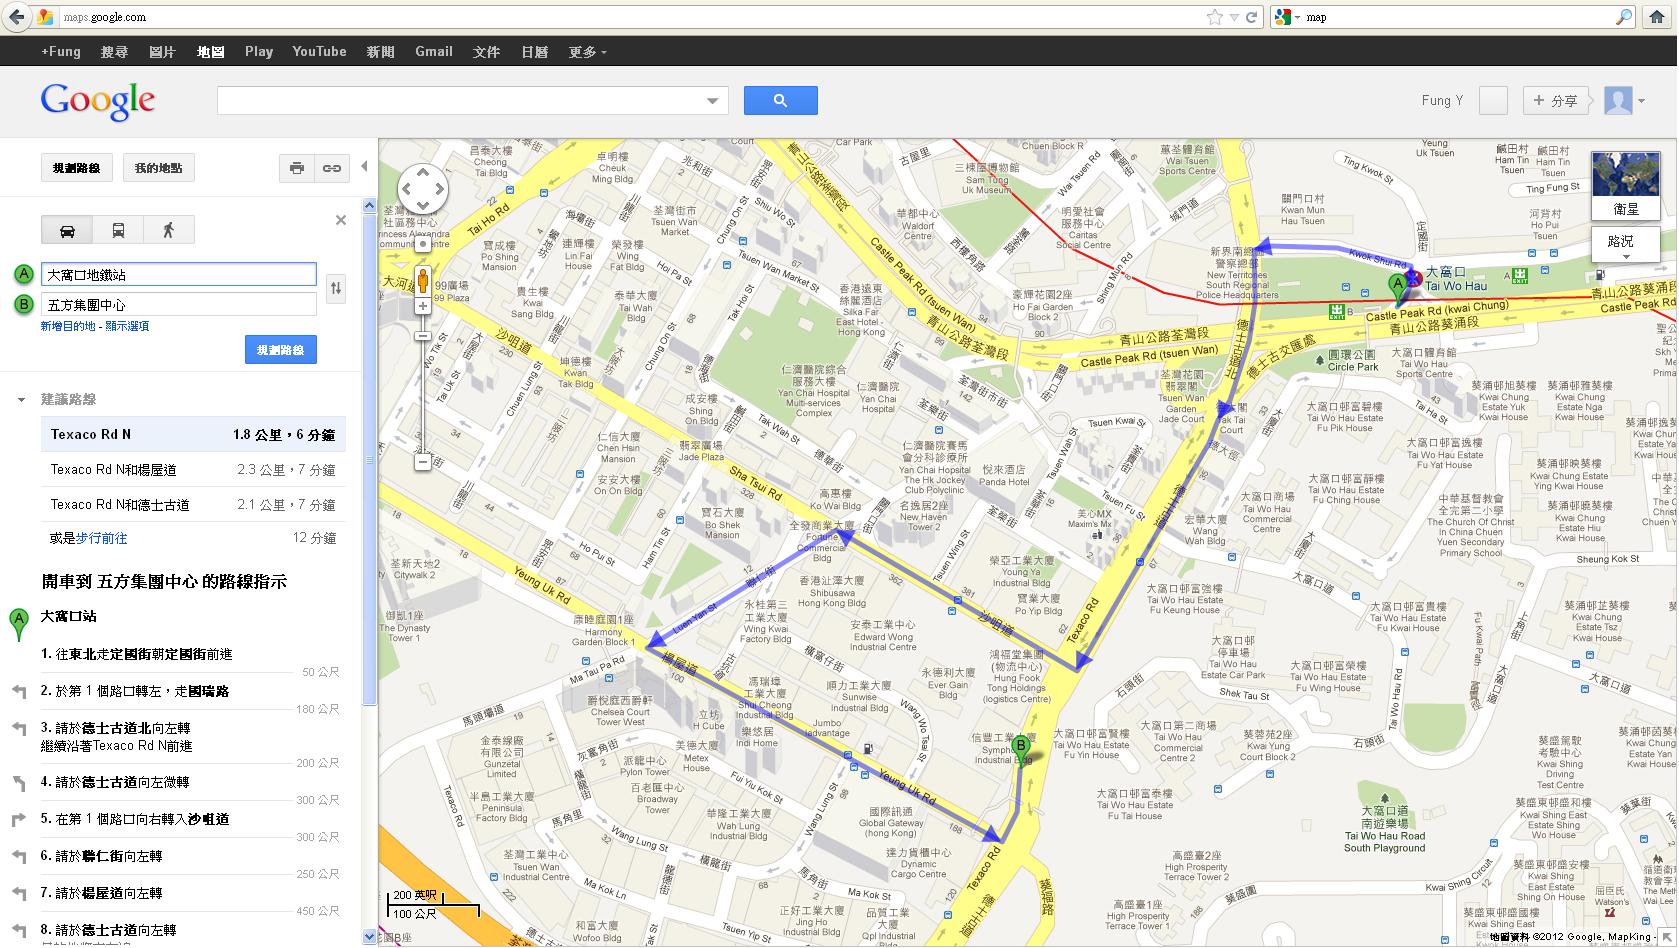
Task: Click the starting point field 大窩口地鐵站
Action: coord(179,275)
